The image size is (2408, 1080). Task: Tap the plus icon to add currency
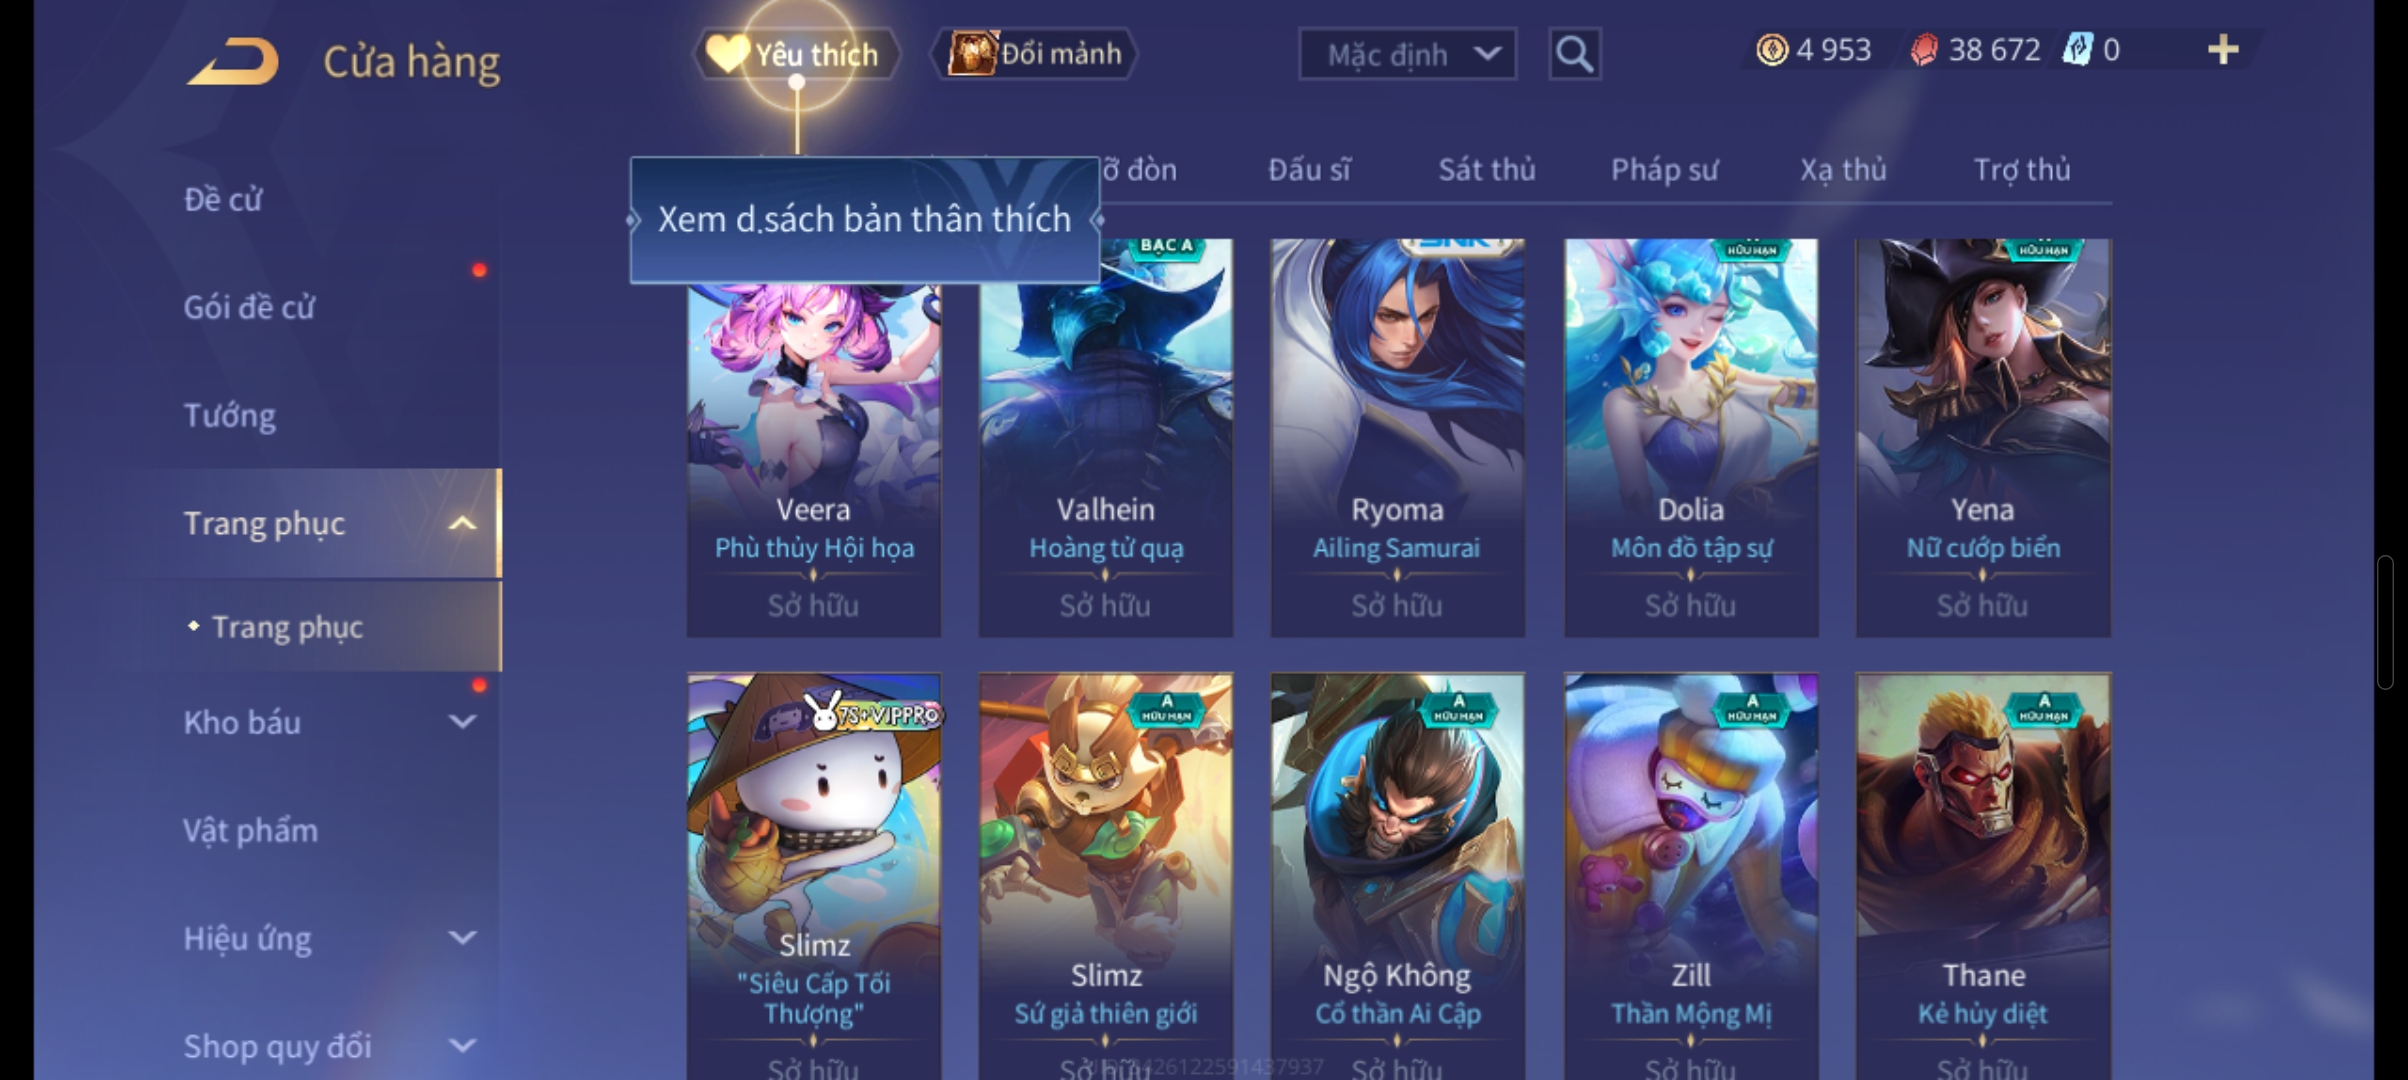coord(2222,50)
